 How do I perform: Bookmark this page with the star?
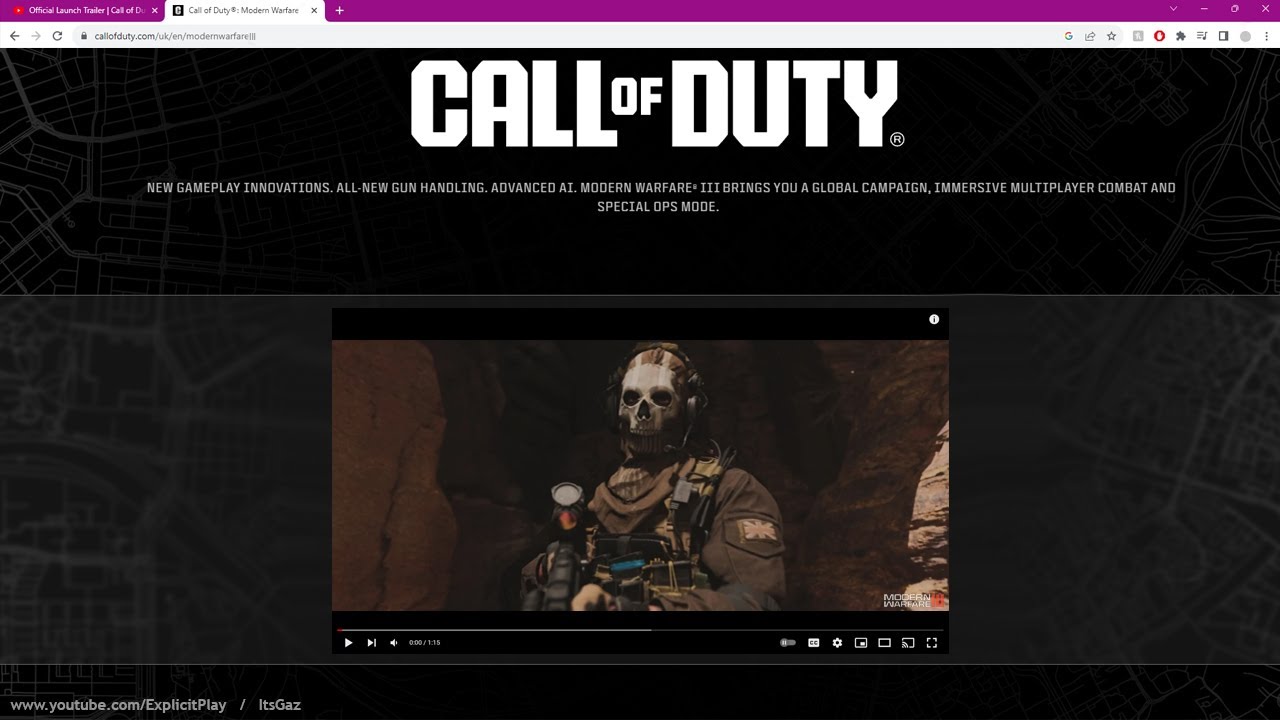coord(1111,36)
